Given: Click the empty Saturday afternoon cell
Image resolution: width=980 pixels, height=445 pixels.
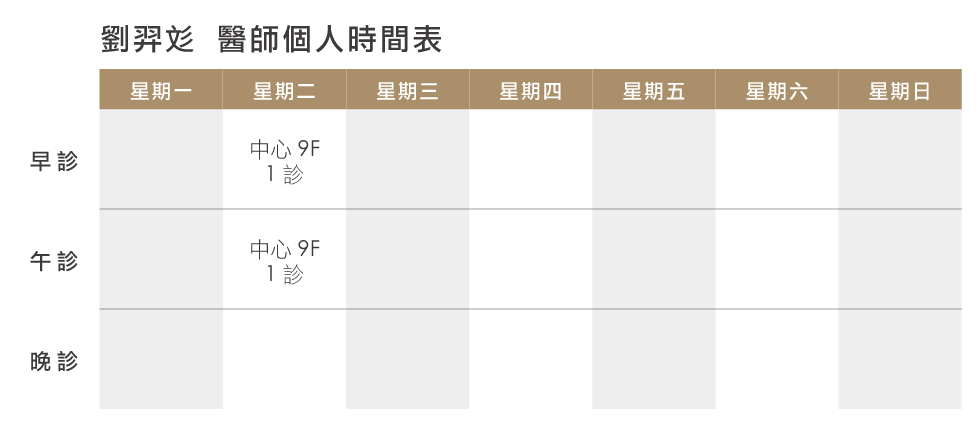Looking at the screenshot, I should pyautogui.click(x=776, y=260).
